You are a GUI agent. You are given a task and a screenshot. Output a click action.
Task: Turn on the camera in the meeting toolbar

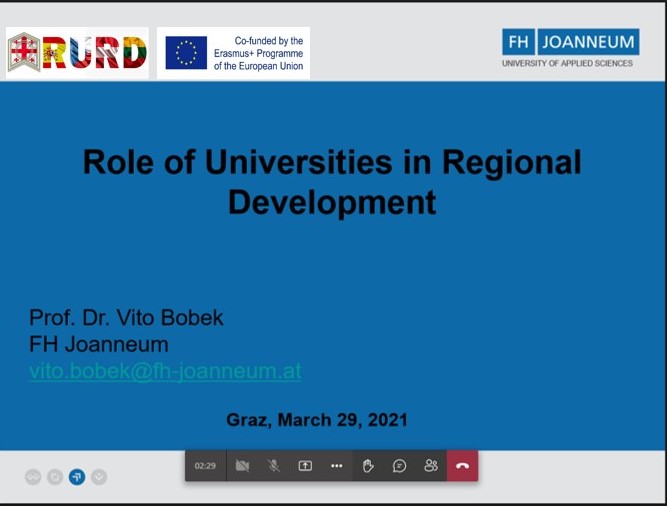(242, 466)
